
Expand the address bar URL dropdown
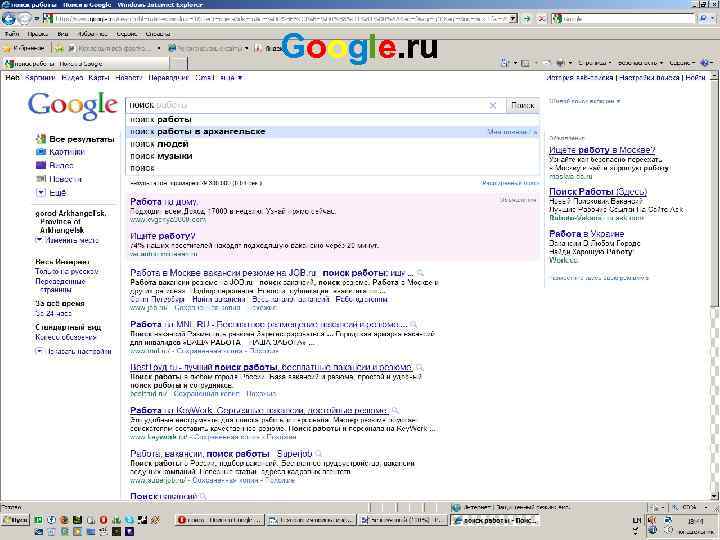coord(513,19)
